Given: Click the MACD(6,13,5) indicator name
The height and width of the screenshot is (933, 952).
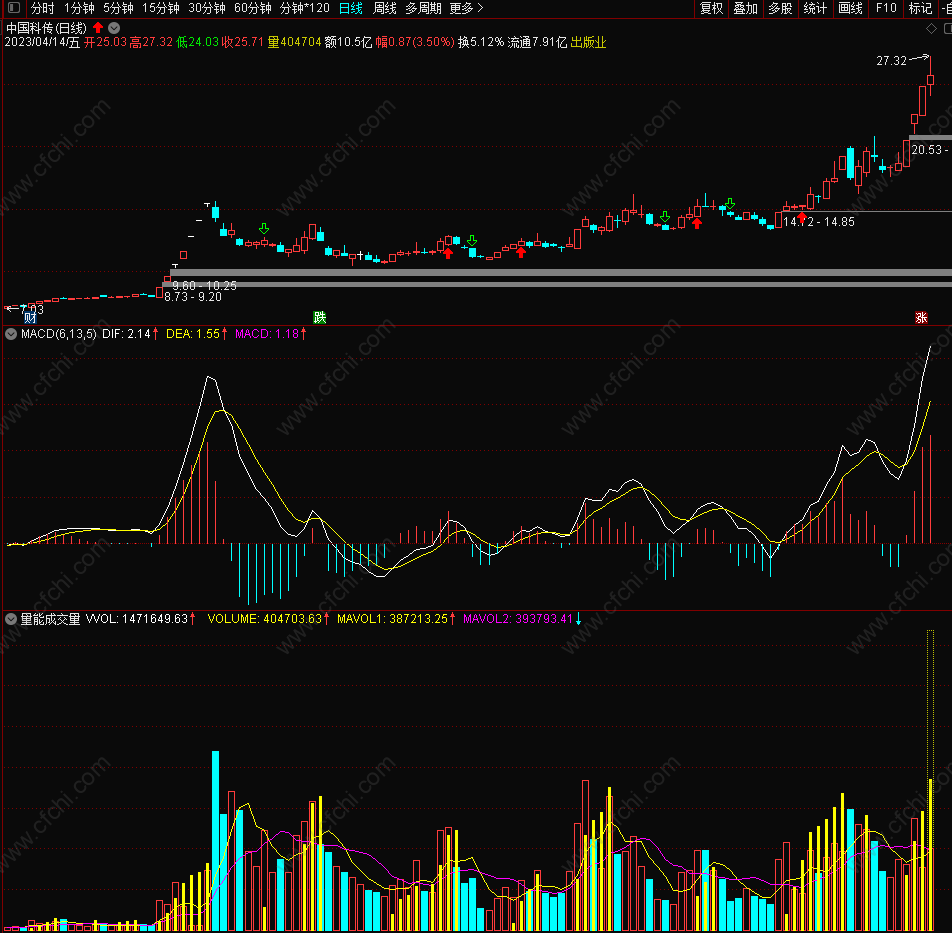Looking at the screenshot, I should point(59,334).
